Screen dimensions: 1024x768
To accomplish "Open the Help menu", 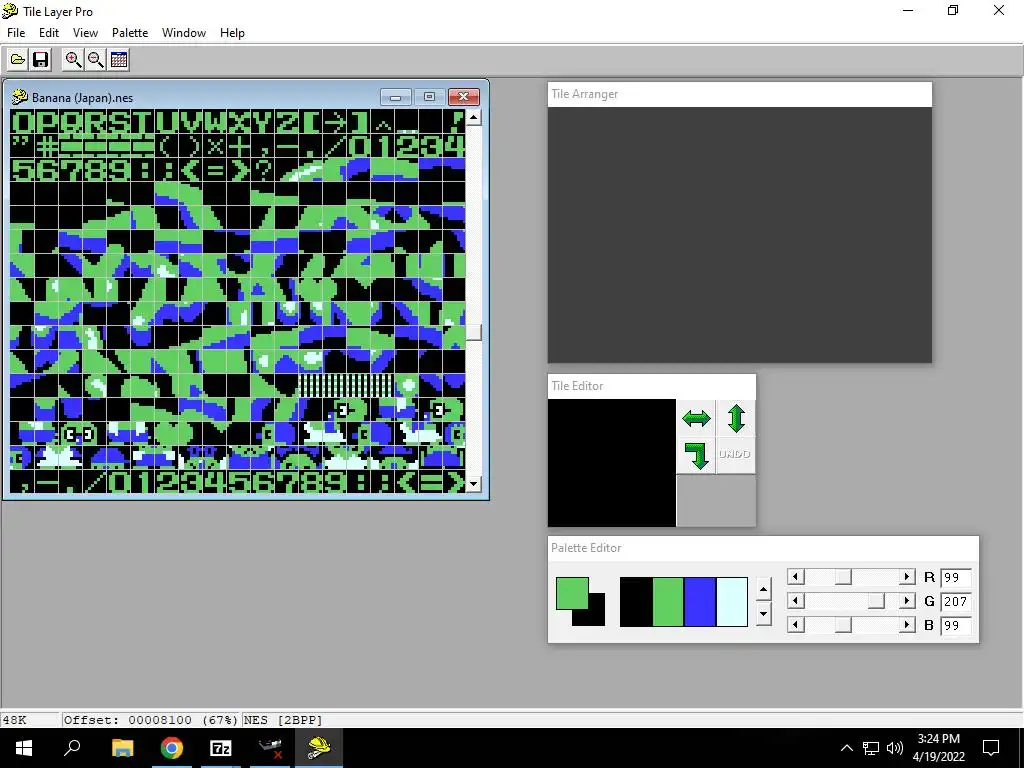I will [232, 33].
